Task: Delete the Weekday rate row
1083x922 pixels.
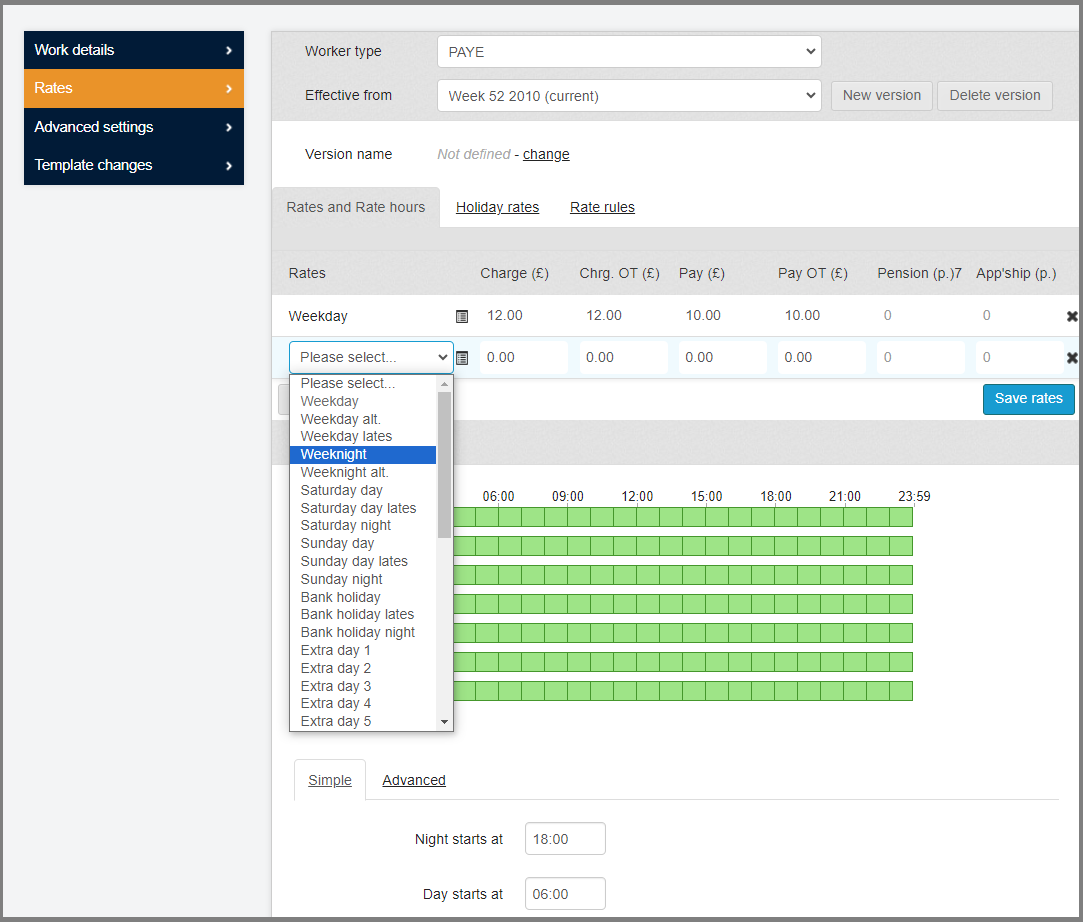Action: coord(1072,316)
